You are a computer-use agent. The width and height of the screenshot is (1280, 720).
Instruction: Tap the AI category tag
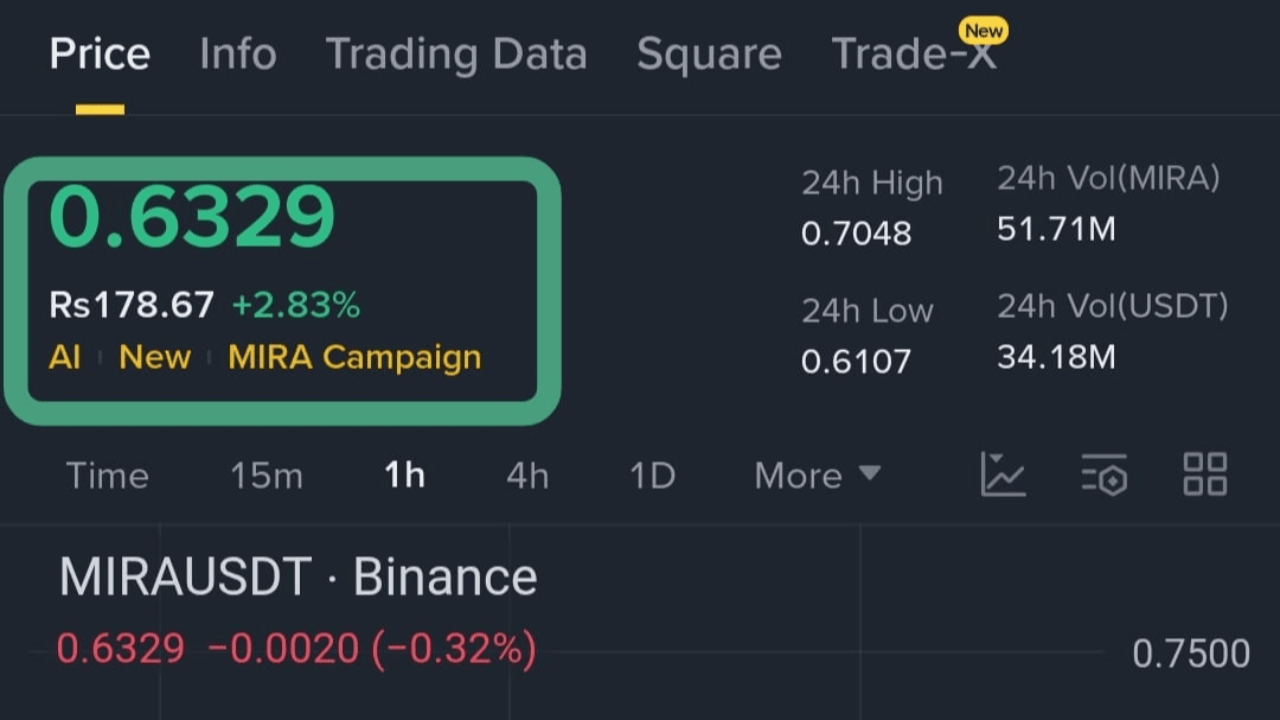pos(64,357)
